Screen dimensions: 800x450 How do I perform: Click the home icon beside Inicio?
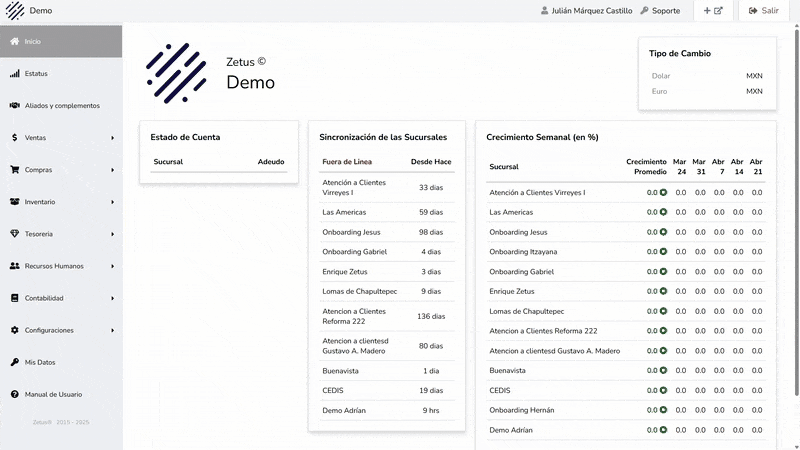click(x=14, y=41)
